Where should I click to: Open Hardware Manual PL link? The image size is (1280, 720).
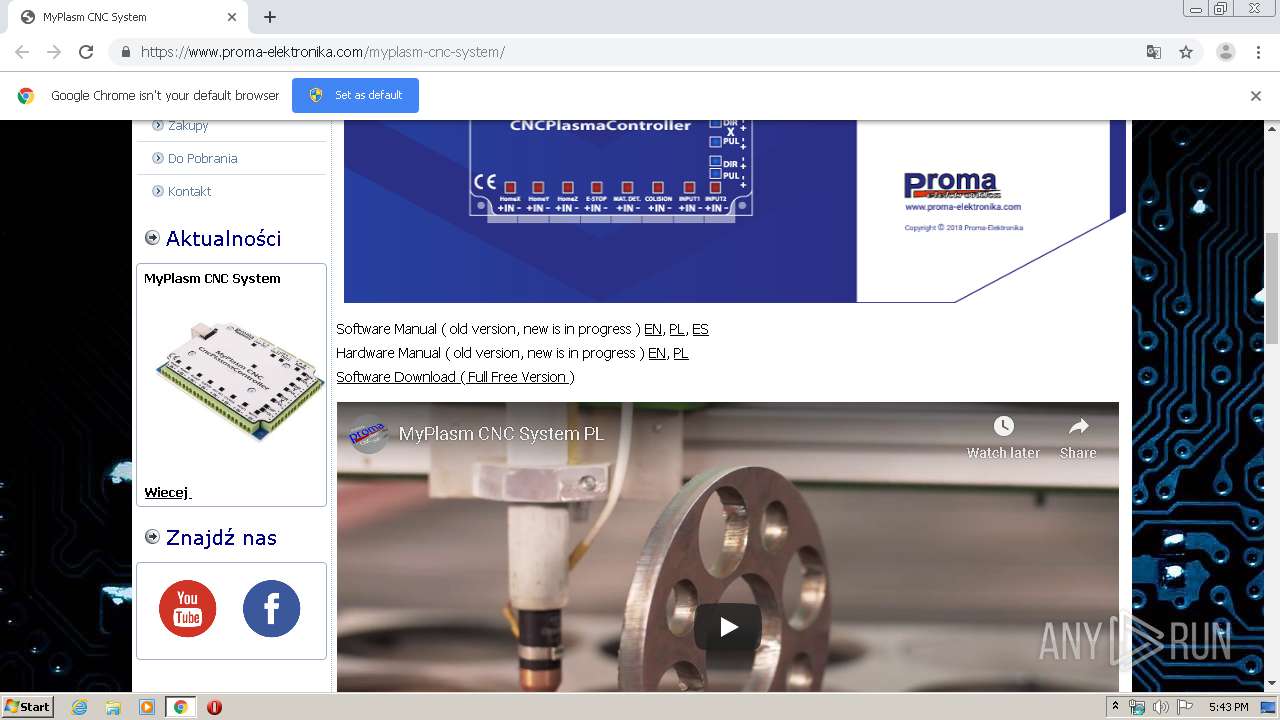point(681,353)
